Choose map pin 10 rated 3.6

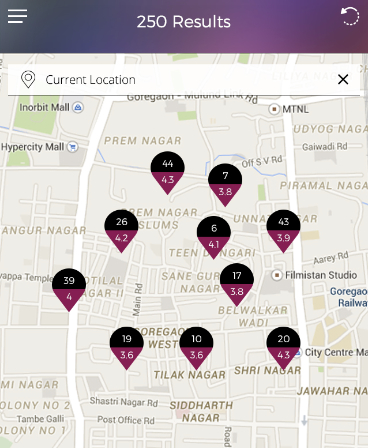pyautogui.click(x=196, y=348)
